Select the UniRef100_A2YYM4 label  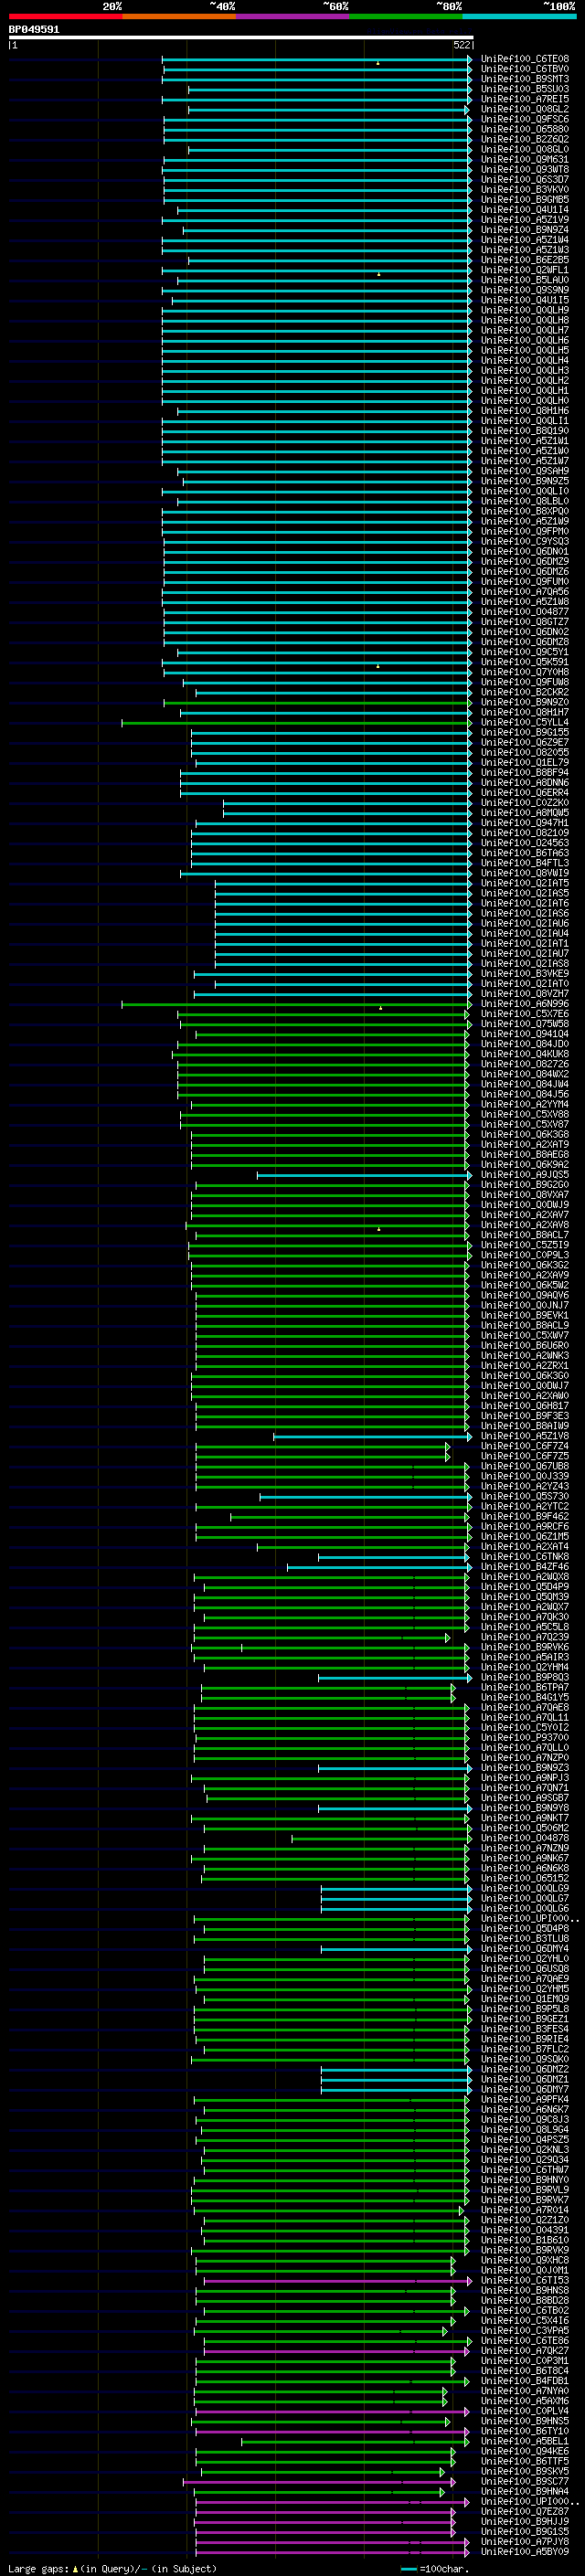524,1104
